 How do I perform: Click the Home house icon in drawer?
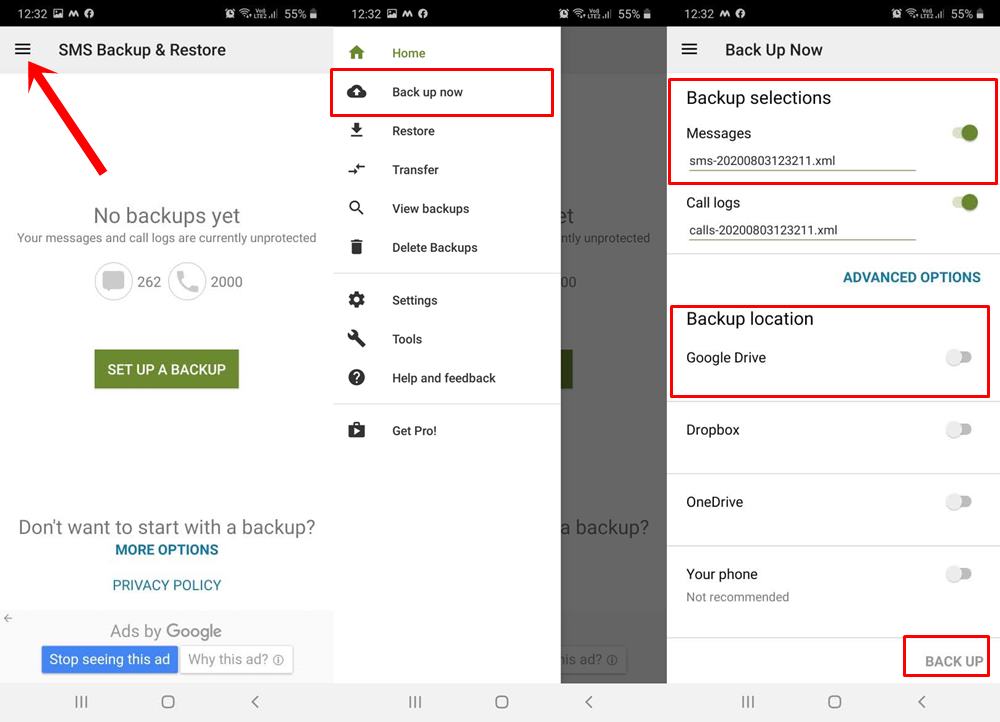[x=357, y=53]
